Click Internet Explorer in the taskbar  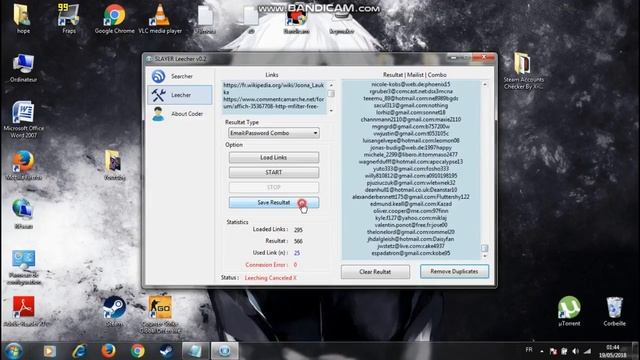[79, 351]
